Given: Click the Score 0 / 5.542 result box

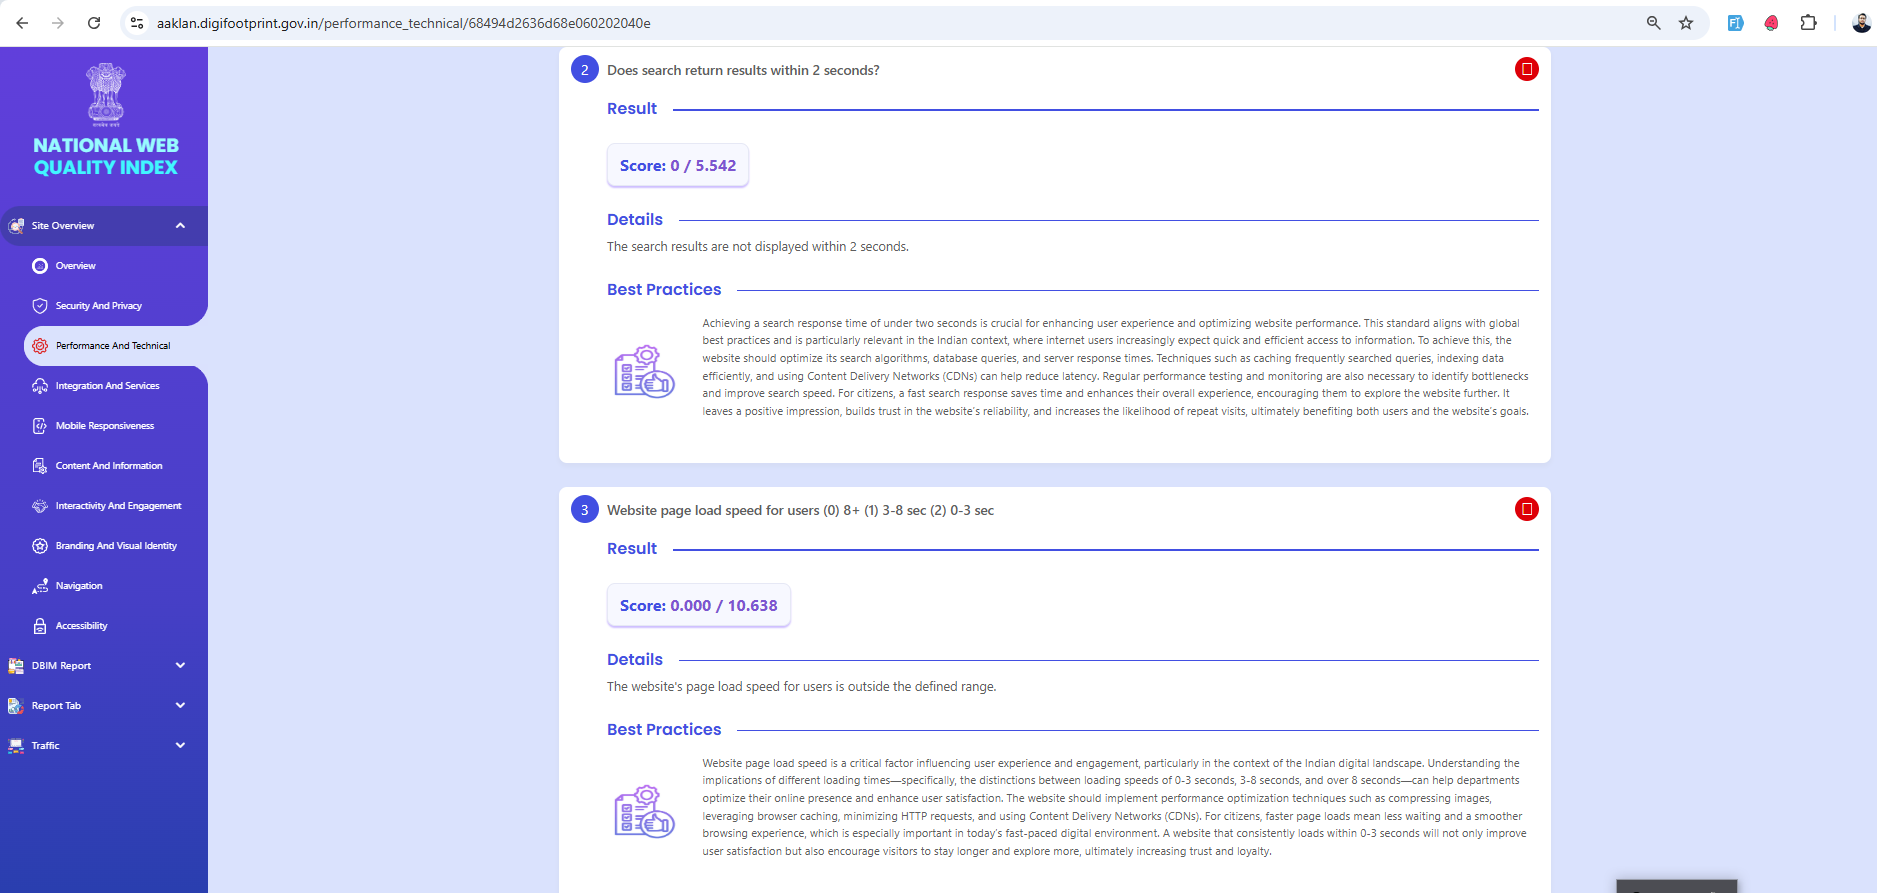Looking at the screenshot, I should [677, 166].
